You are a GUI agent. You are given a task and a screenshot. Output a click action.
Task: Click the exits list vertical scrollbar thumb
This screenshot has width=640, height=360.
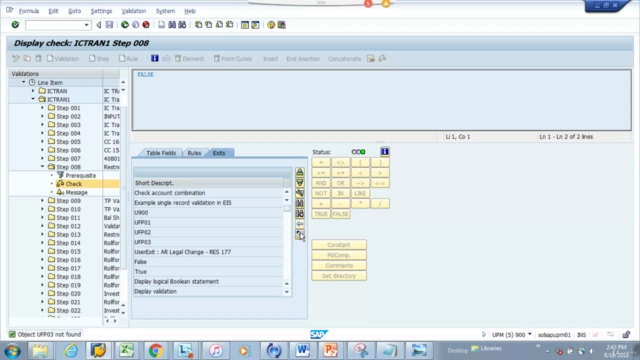(287, 208)
